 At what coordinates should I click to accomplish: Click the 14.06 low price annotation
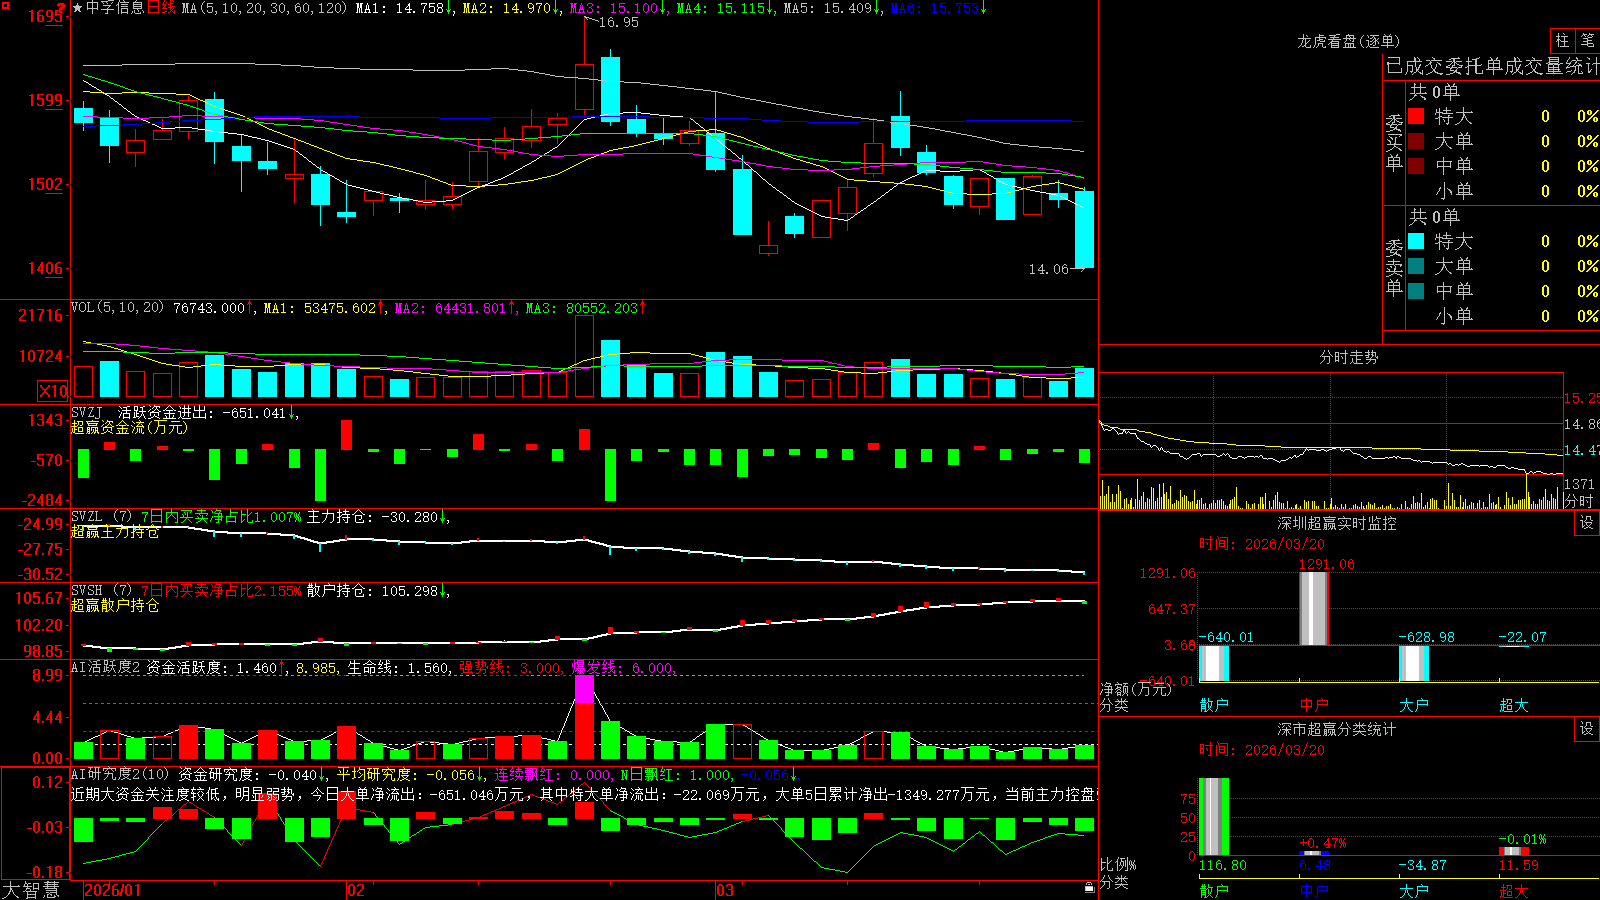(x=1049, y=269)
